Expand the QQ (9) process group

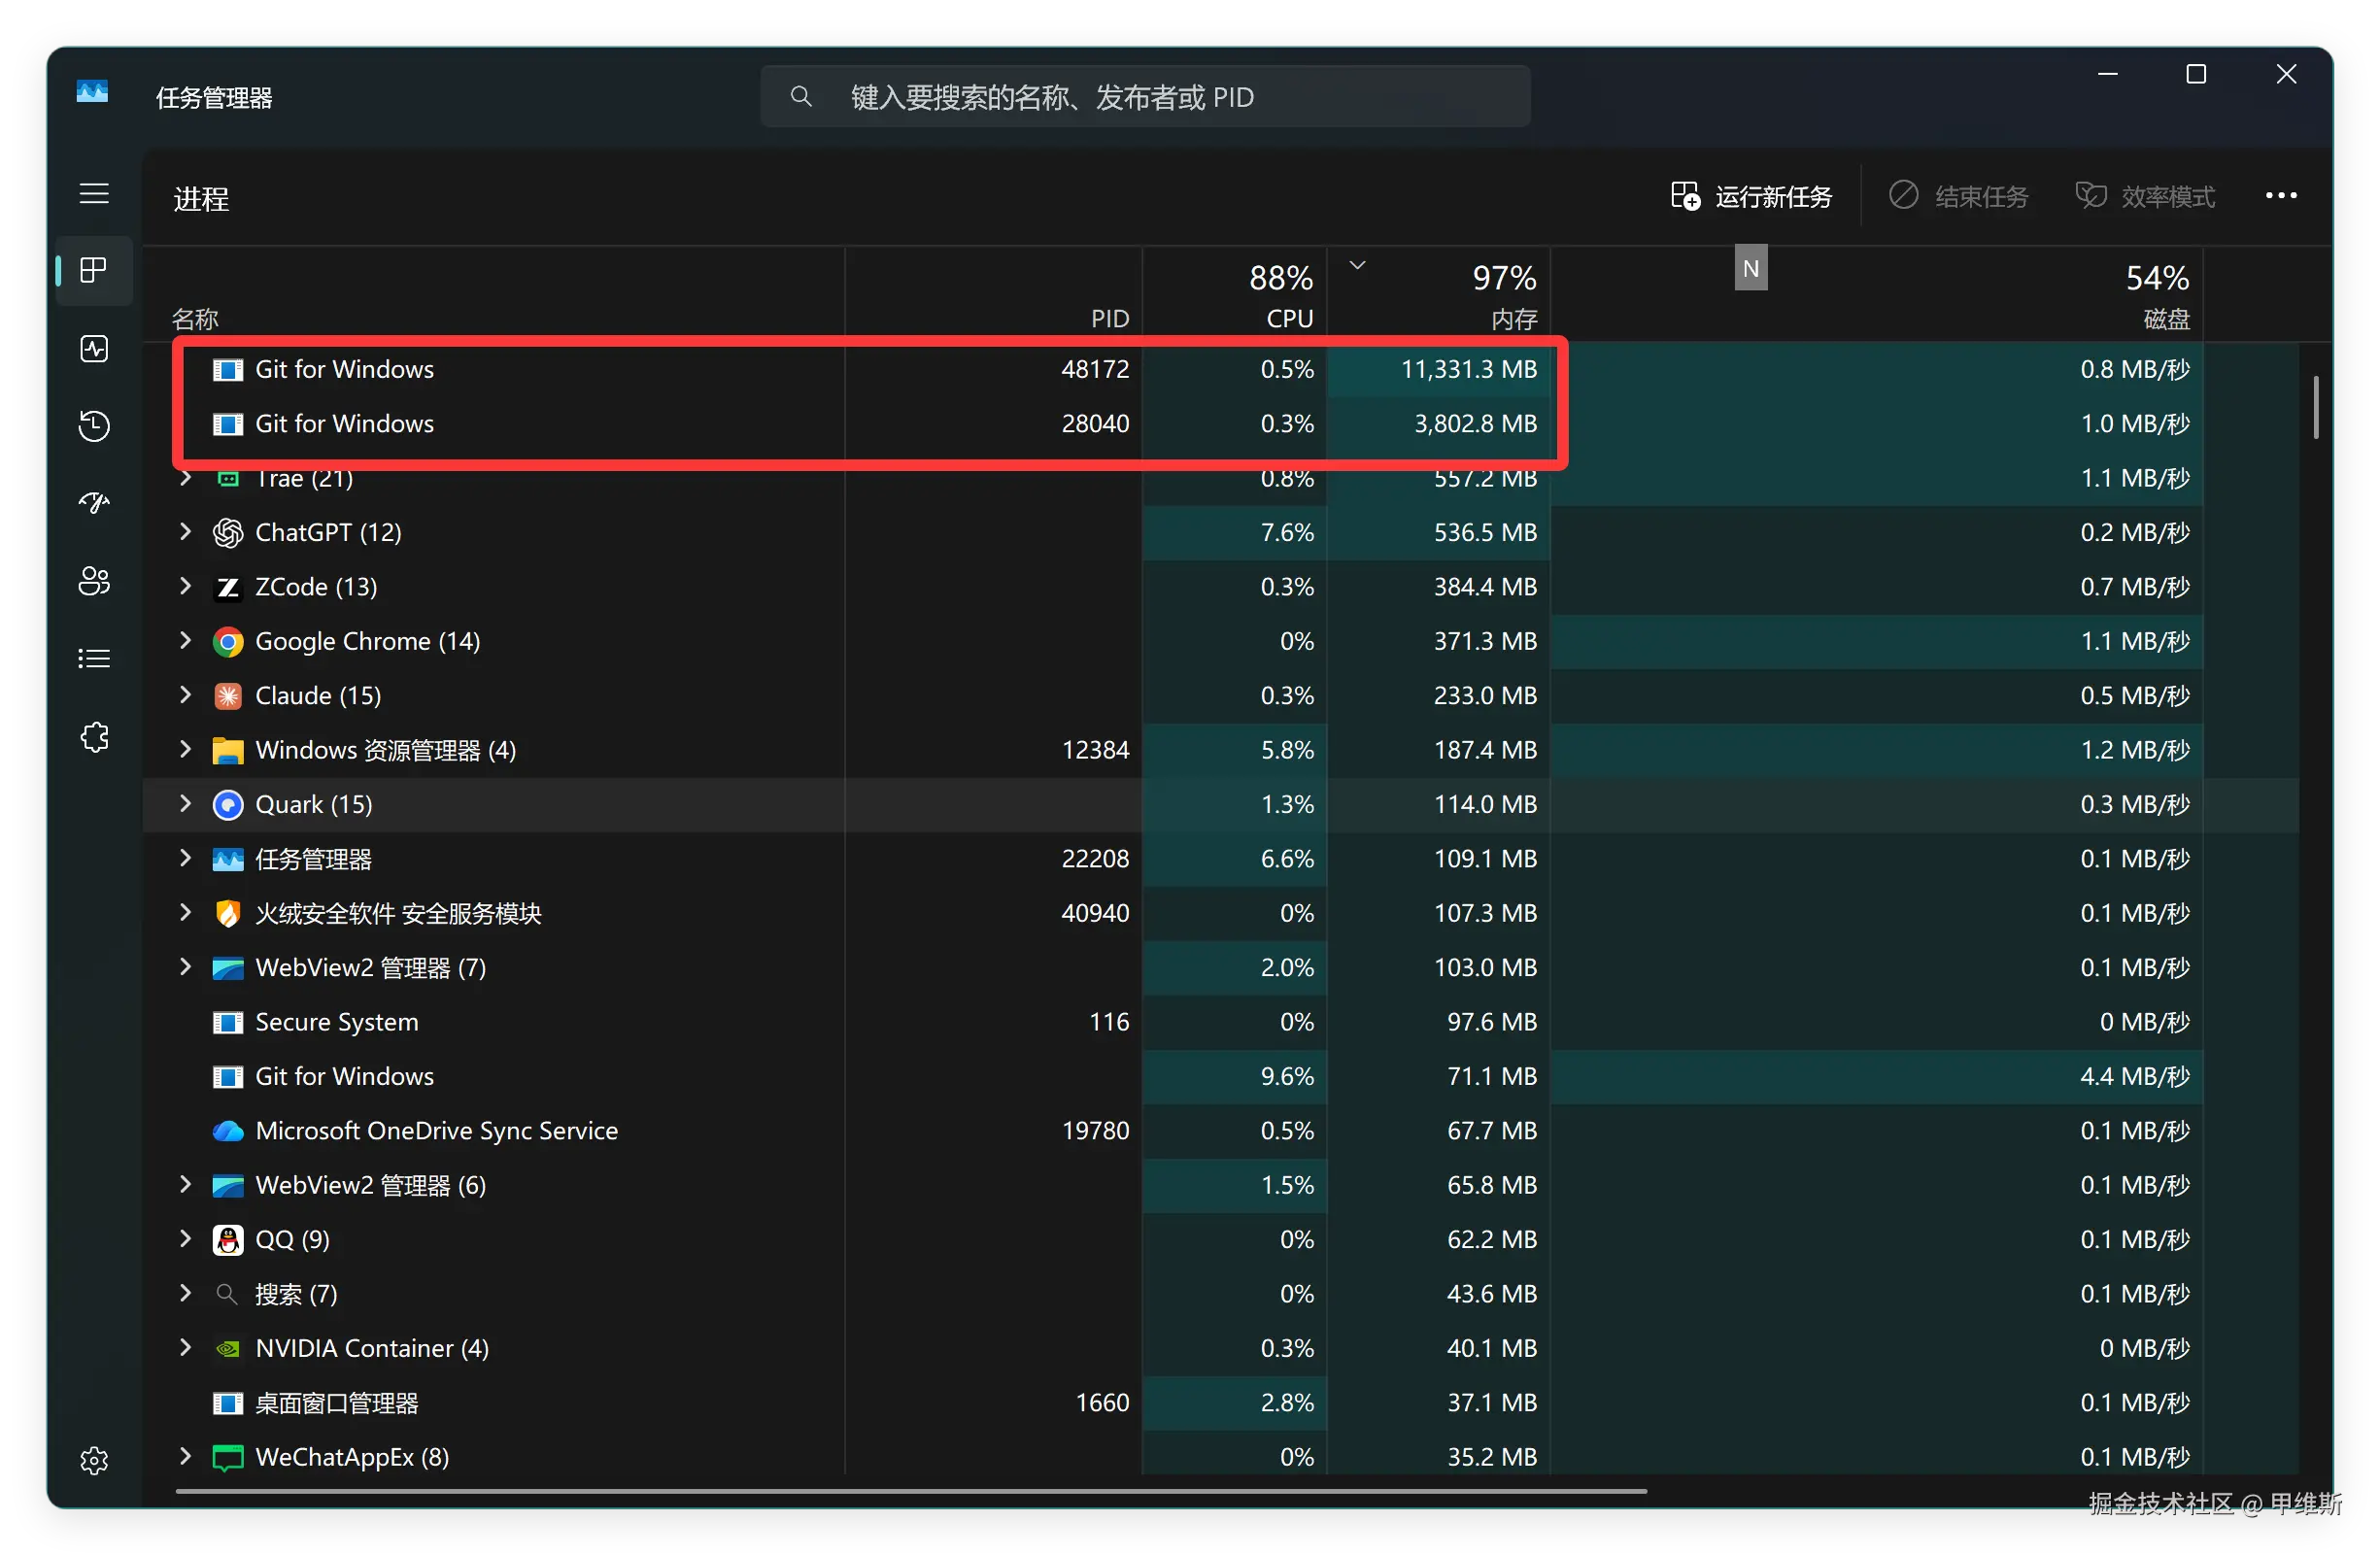(185, 1239)
